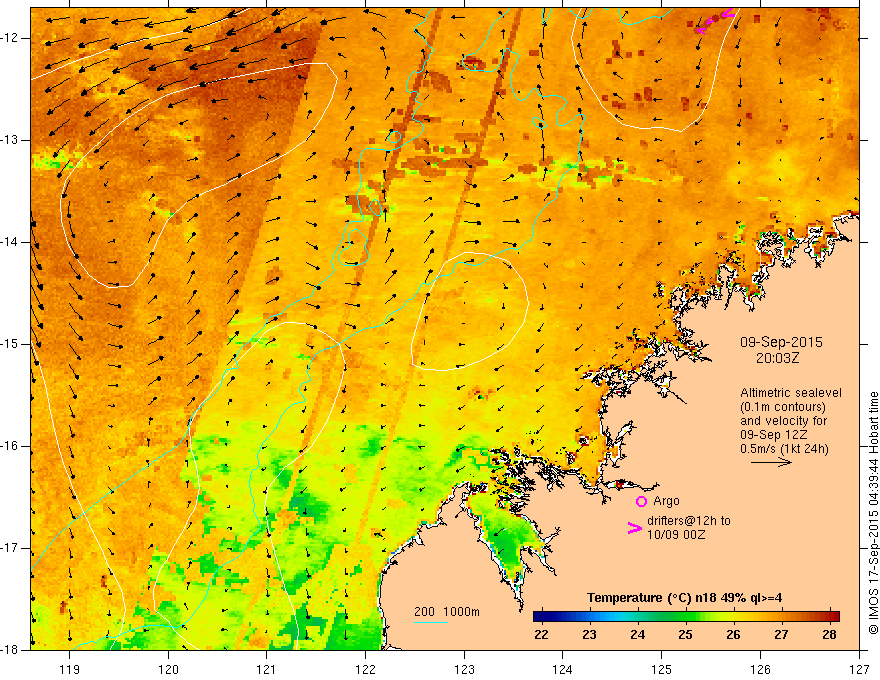Click the 10/09 00Z text
The image size is (880, 680).
(676, 535)
